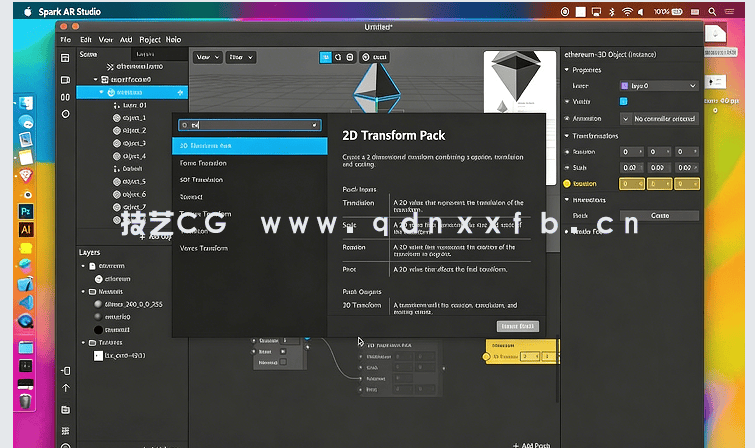Click the yellow dot beside rotation property
Viewport: 755px width, 448px height.
567,184
